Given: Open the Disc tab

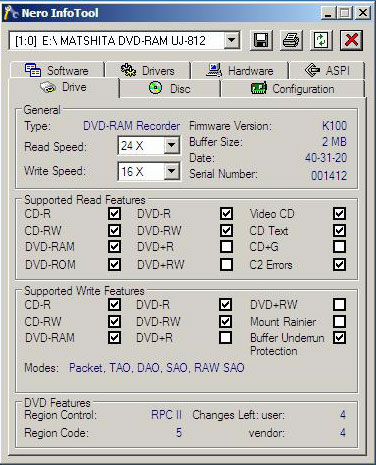Looking at the screenshot, I should click(170, 89).
